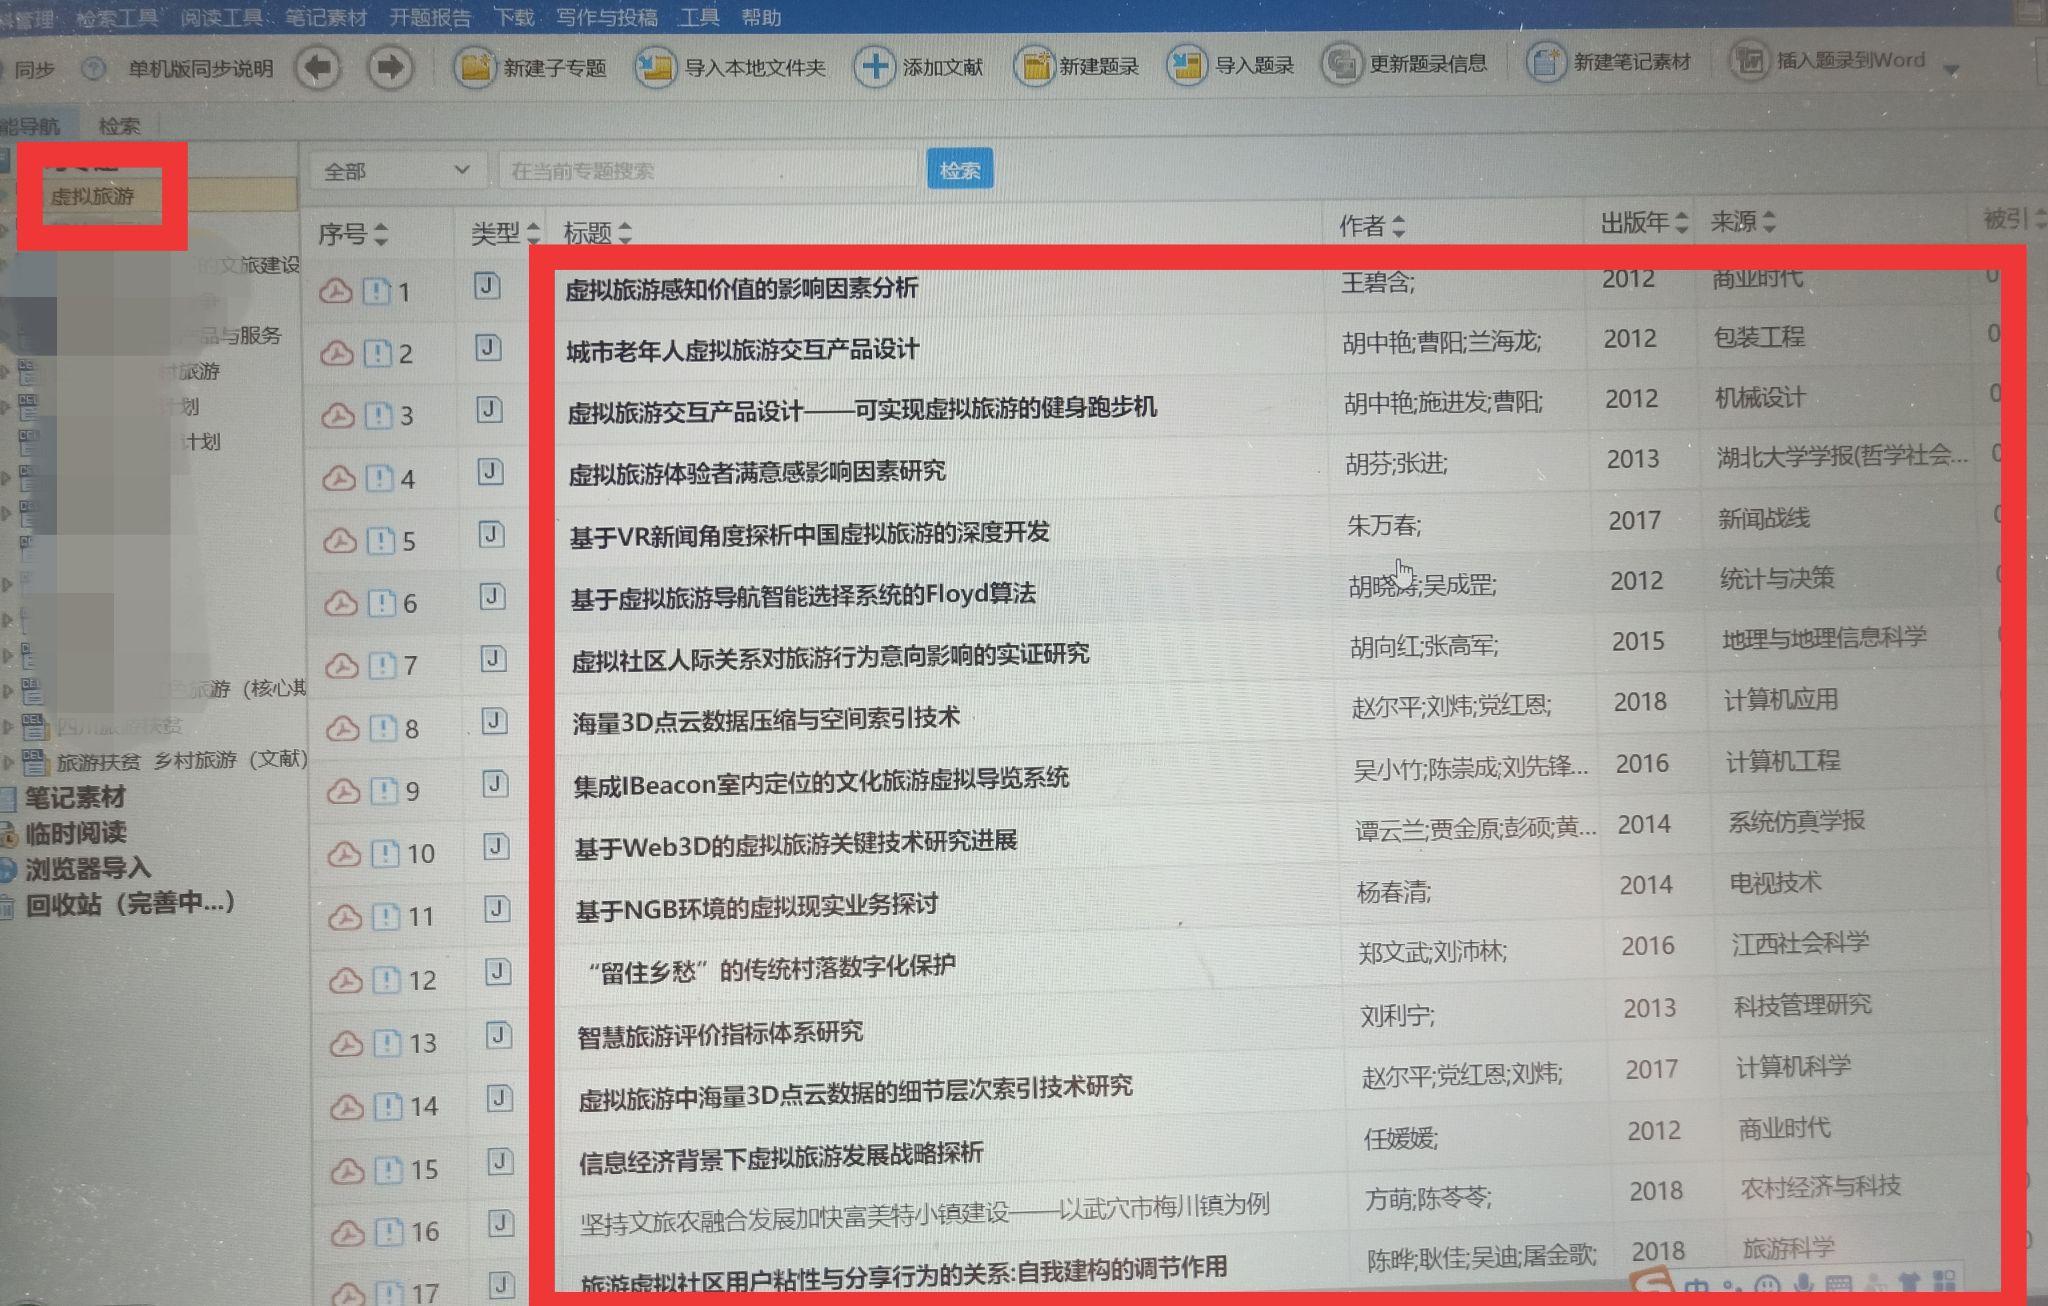Open article 智慧旅游评价指标体系研究
The width and height of the screenshot is (2048, 1306).
pos(720,1034)
